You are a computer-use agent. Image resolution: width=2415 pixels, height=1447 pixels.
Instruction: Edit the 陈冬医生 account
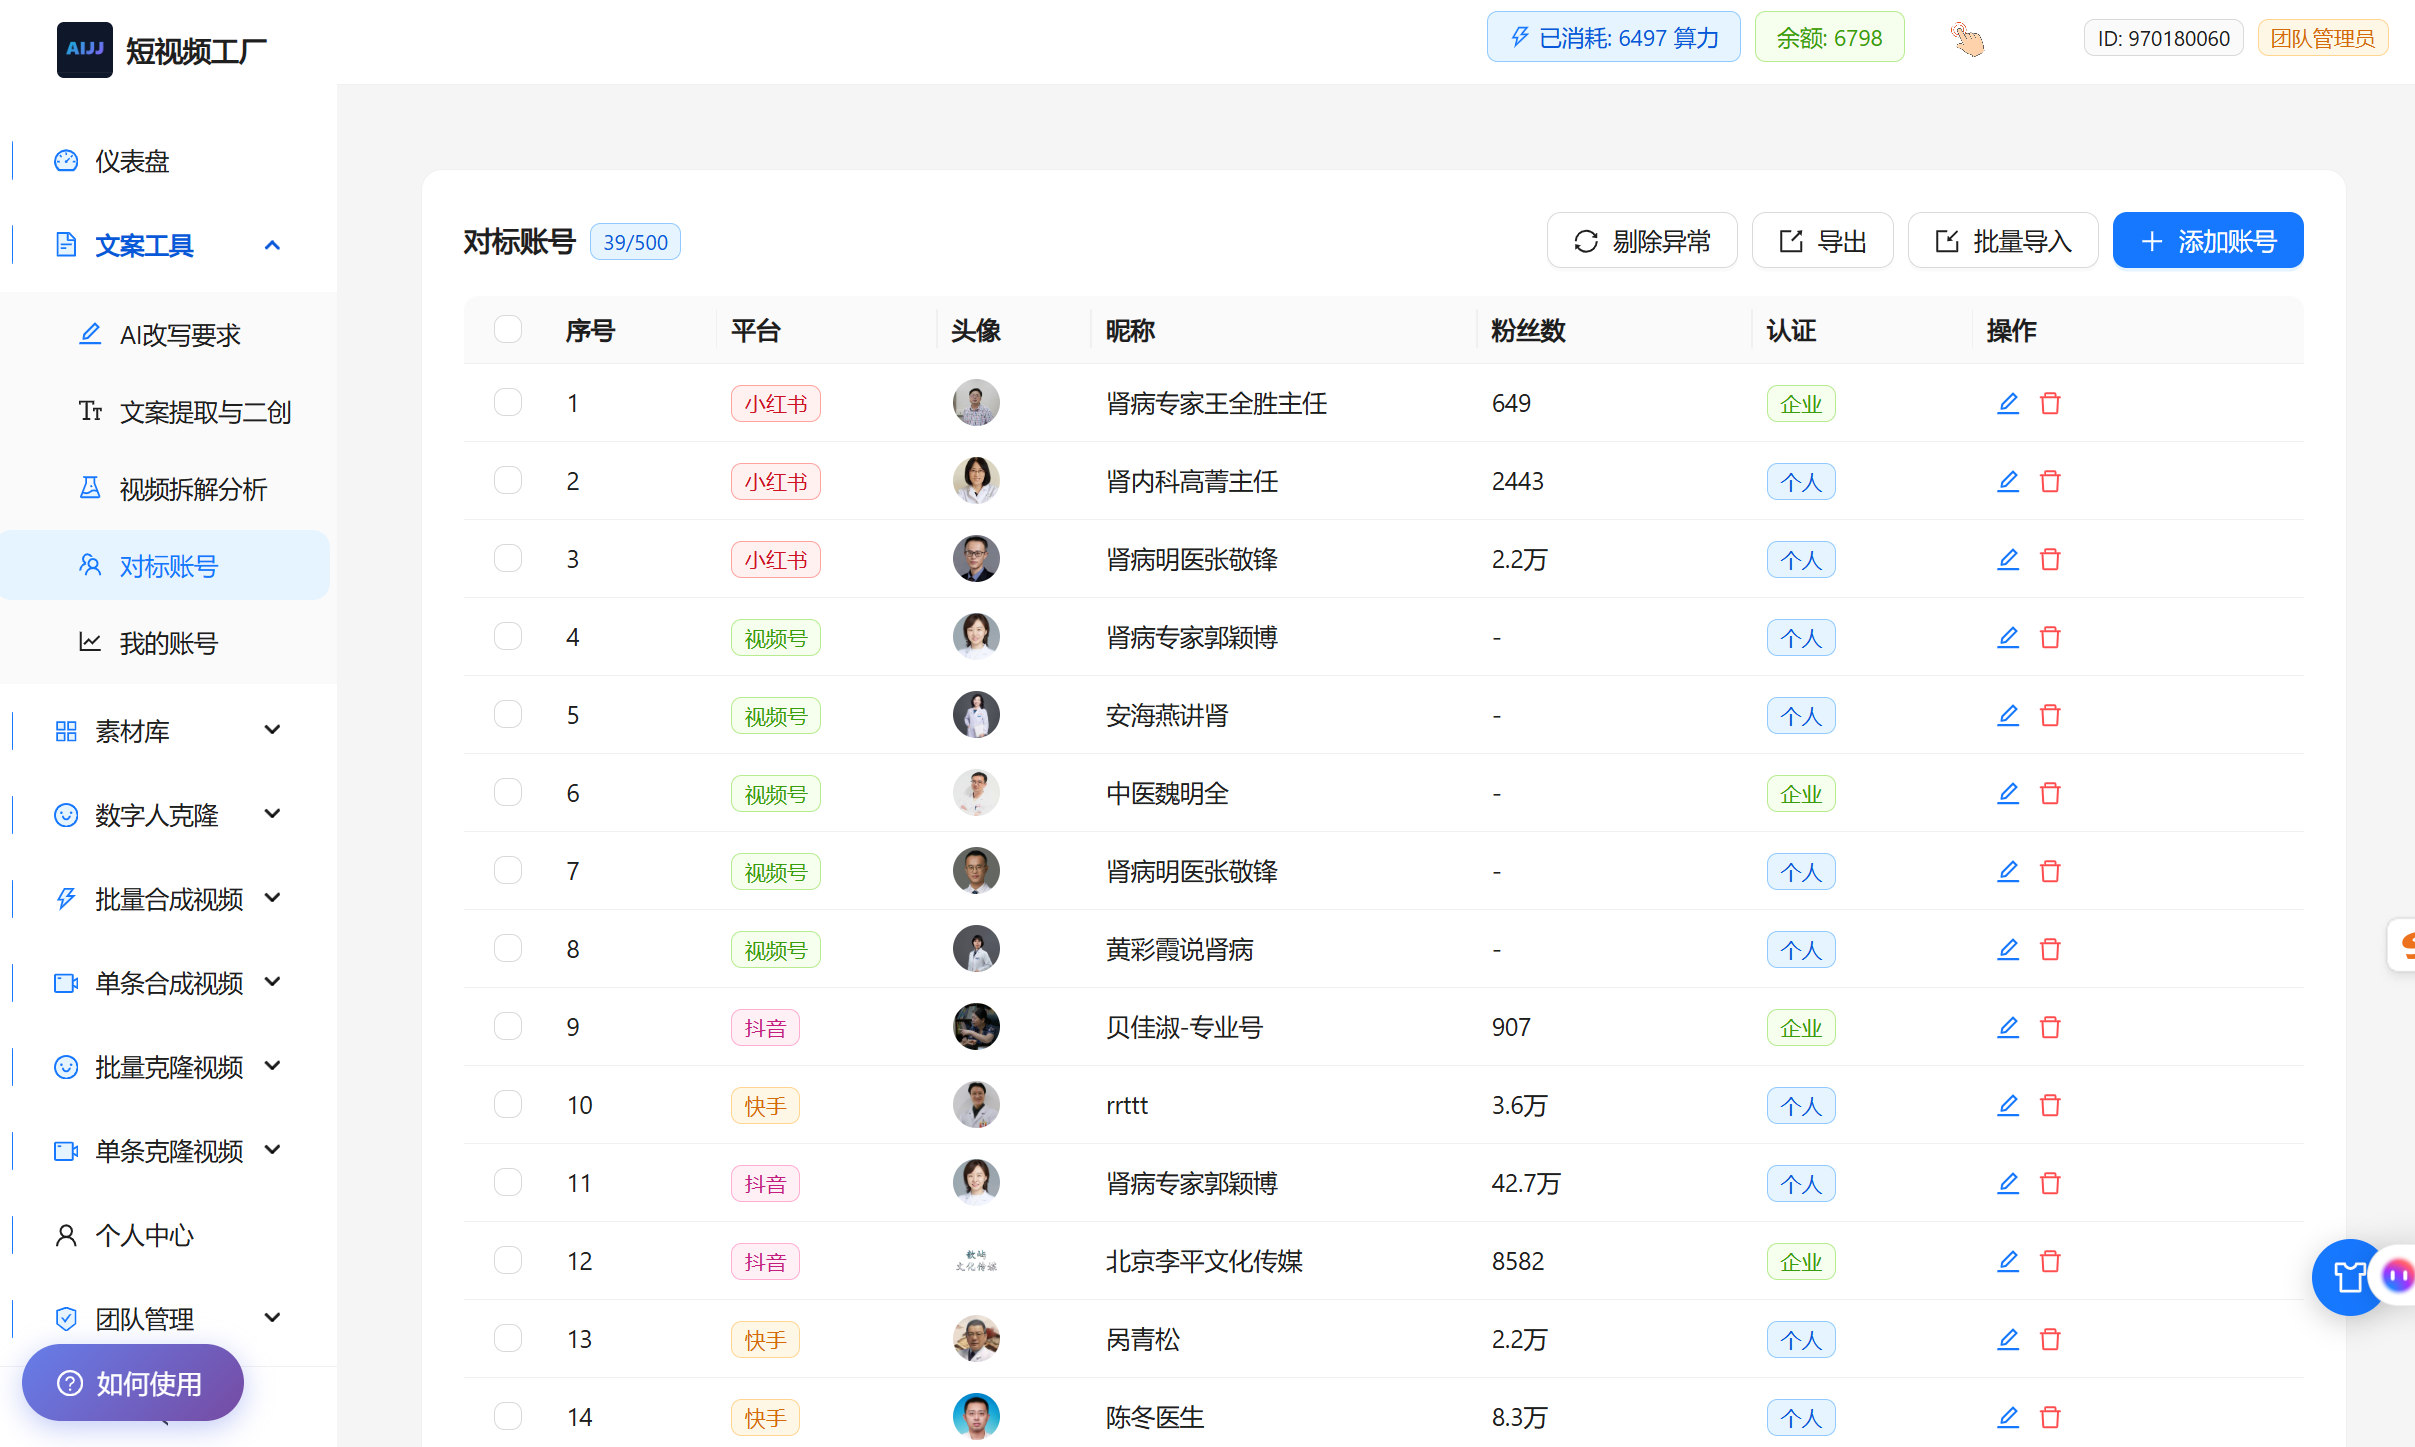(x=2007, y=1417)
